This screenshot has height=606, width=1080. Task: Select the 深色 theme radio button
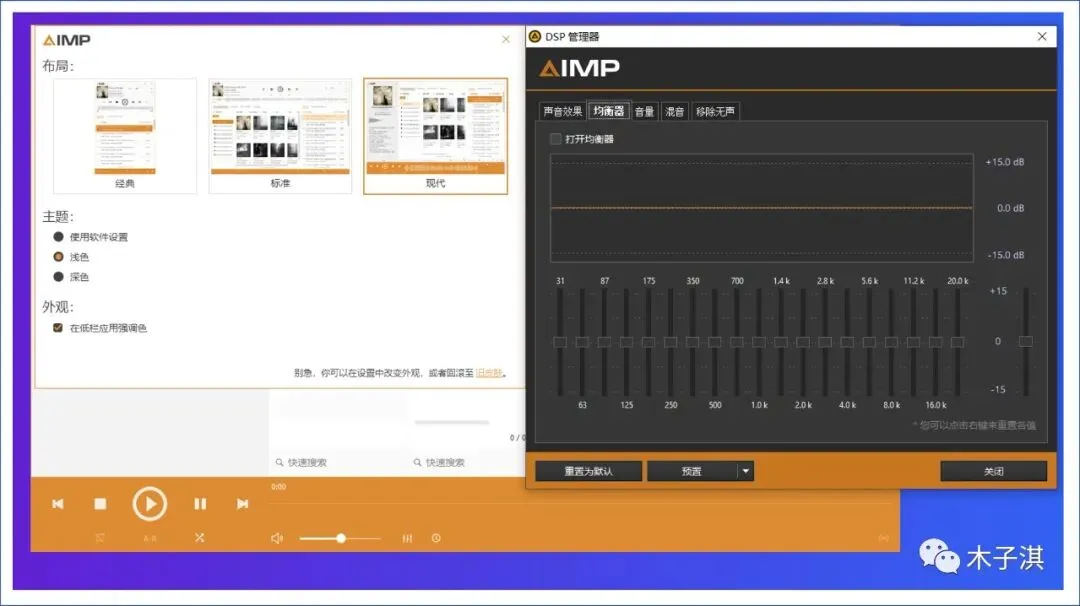[59, 277]
